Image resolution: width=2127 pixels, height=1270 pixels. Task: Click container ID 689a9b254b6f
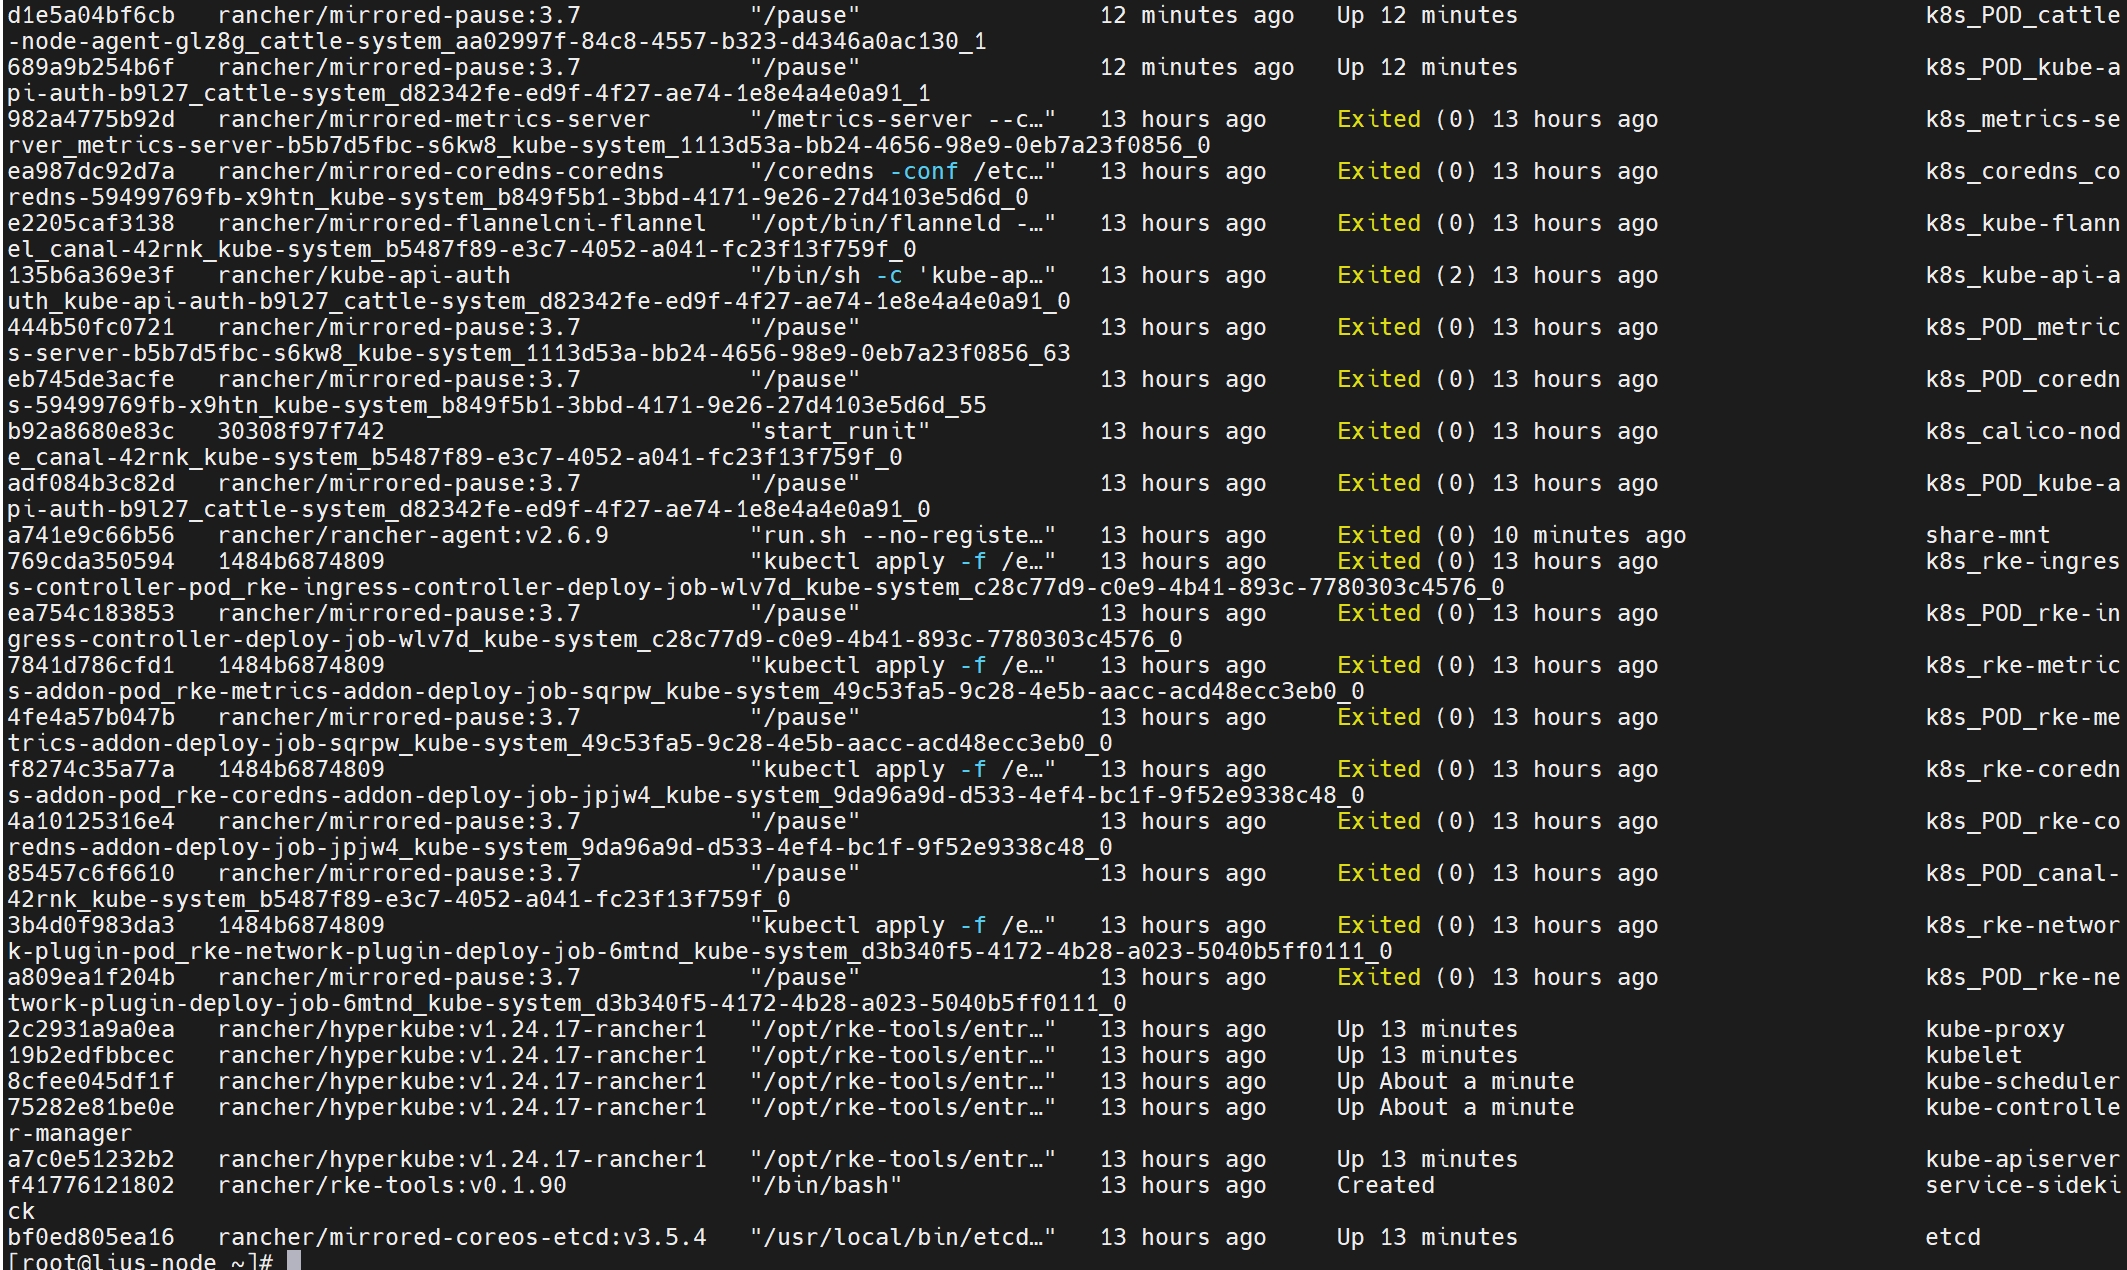(x=91, y=68)
